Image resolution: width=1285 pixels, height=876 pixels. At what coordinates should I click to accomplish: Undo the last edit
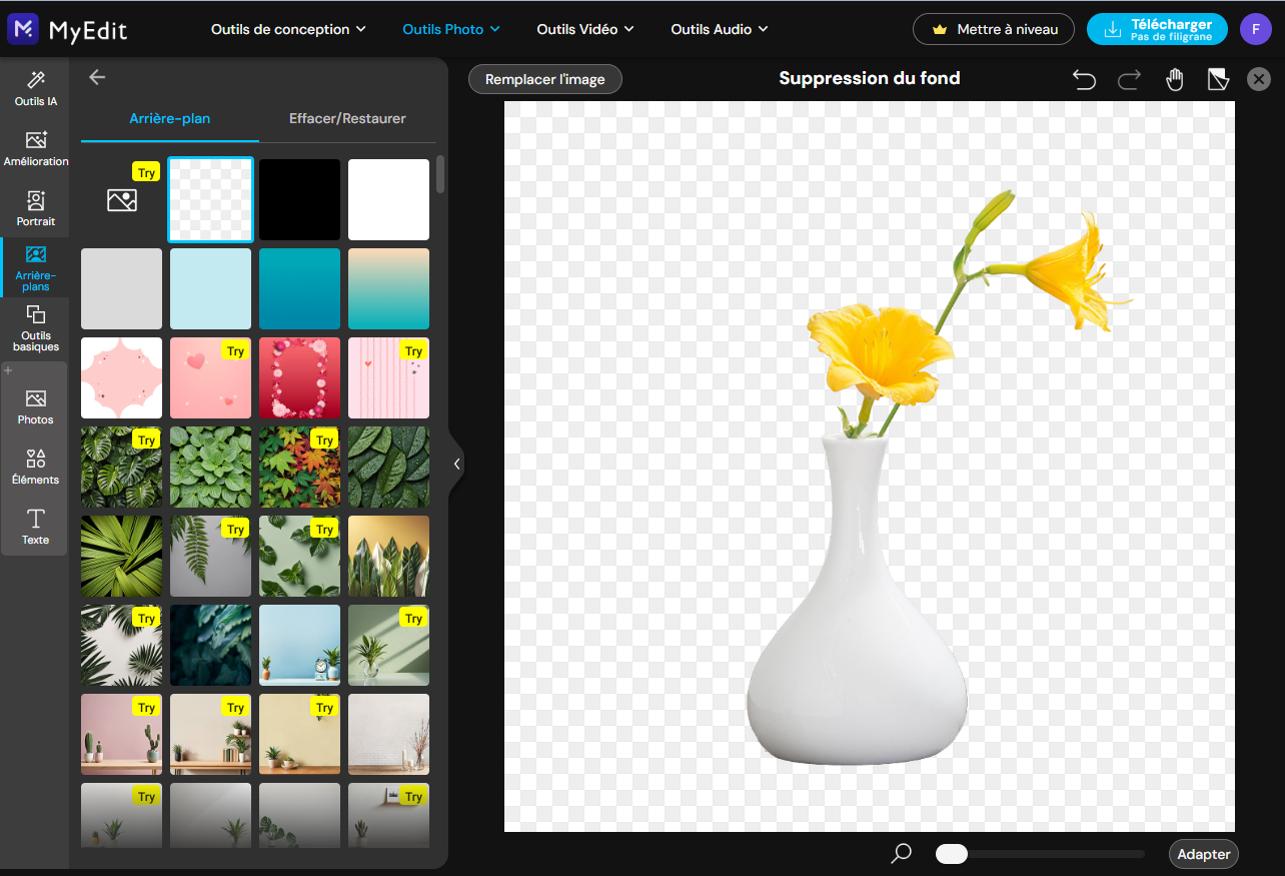click(1084, 78)
